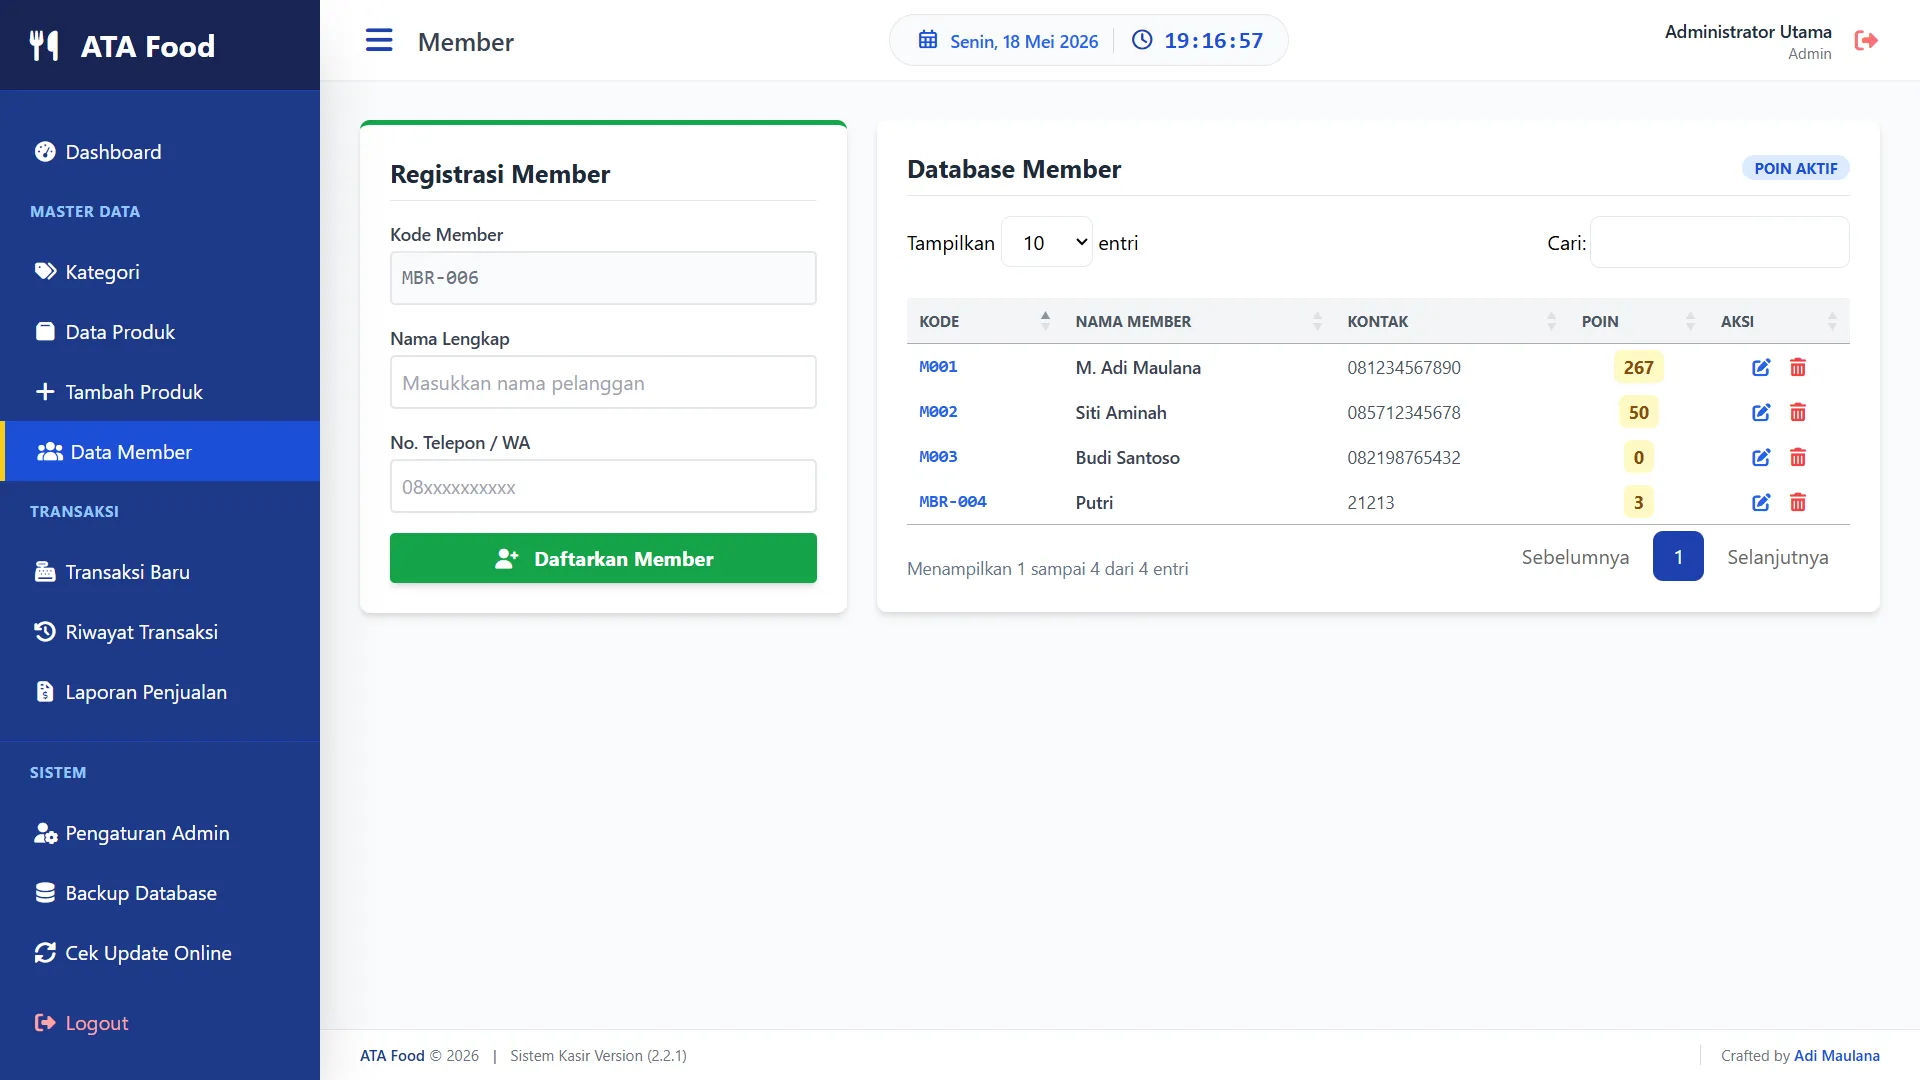Click member name Budi Santoso
1920x1080 pixels.
pos(1127,458)
